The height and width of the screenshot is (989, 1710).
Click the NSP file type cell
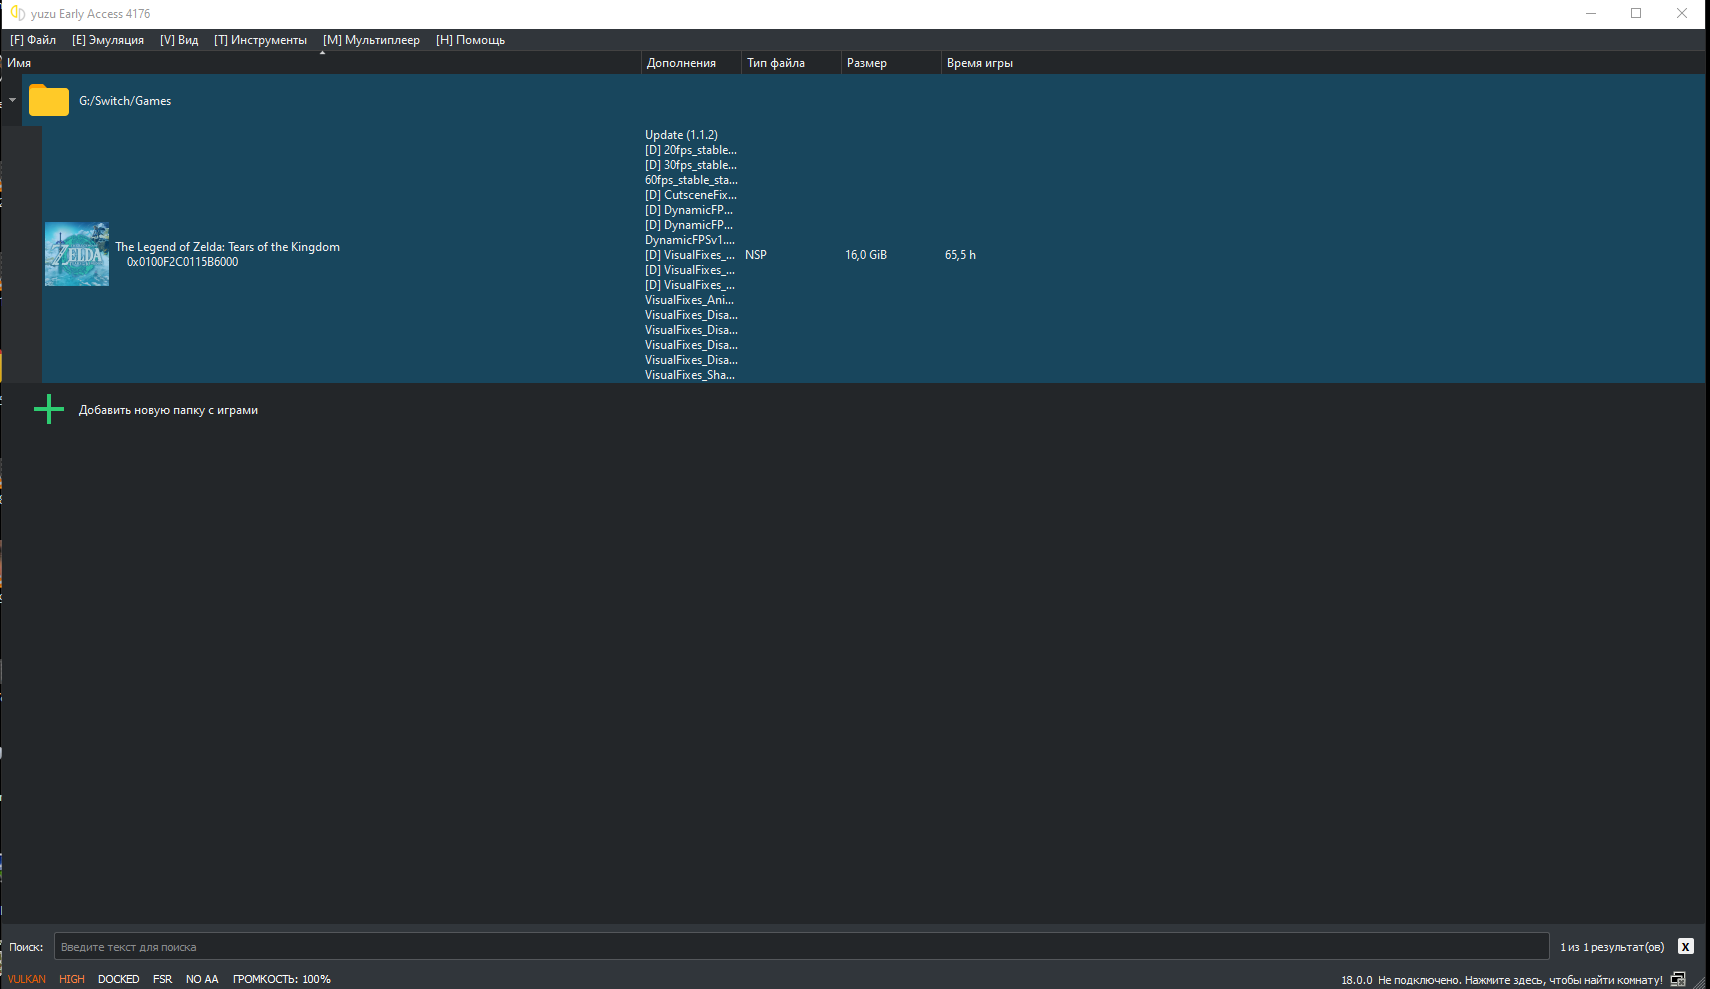pos(756,255)
